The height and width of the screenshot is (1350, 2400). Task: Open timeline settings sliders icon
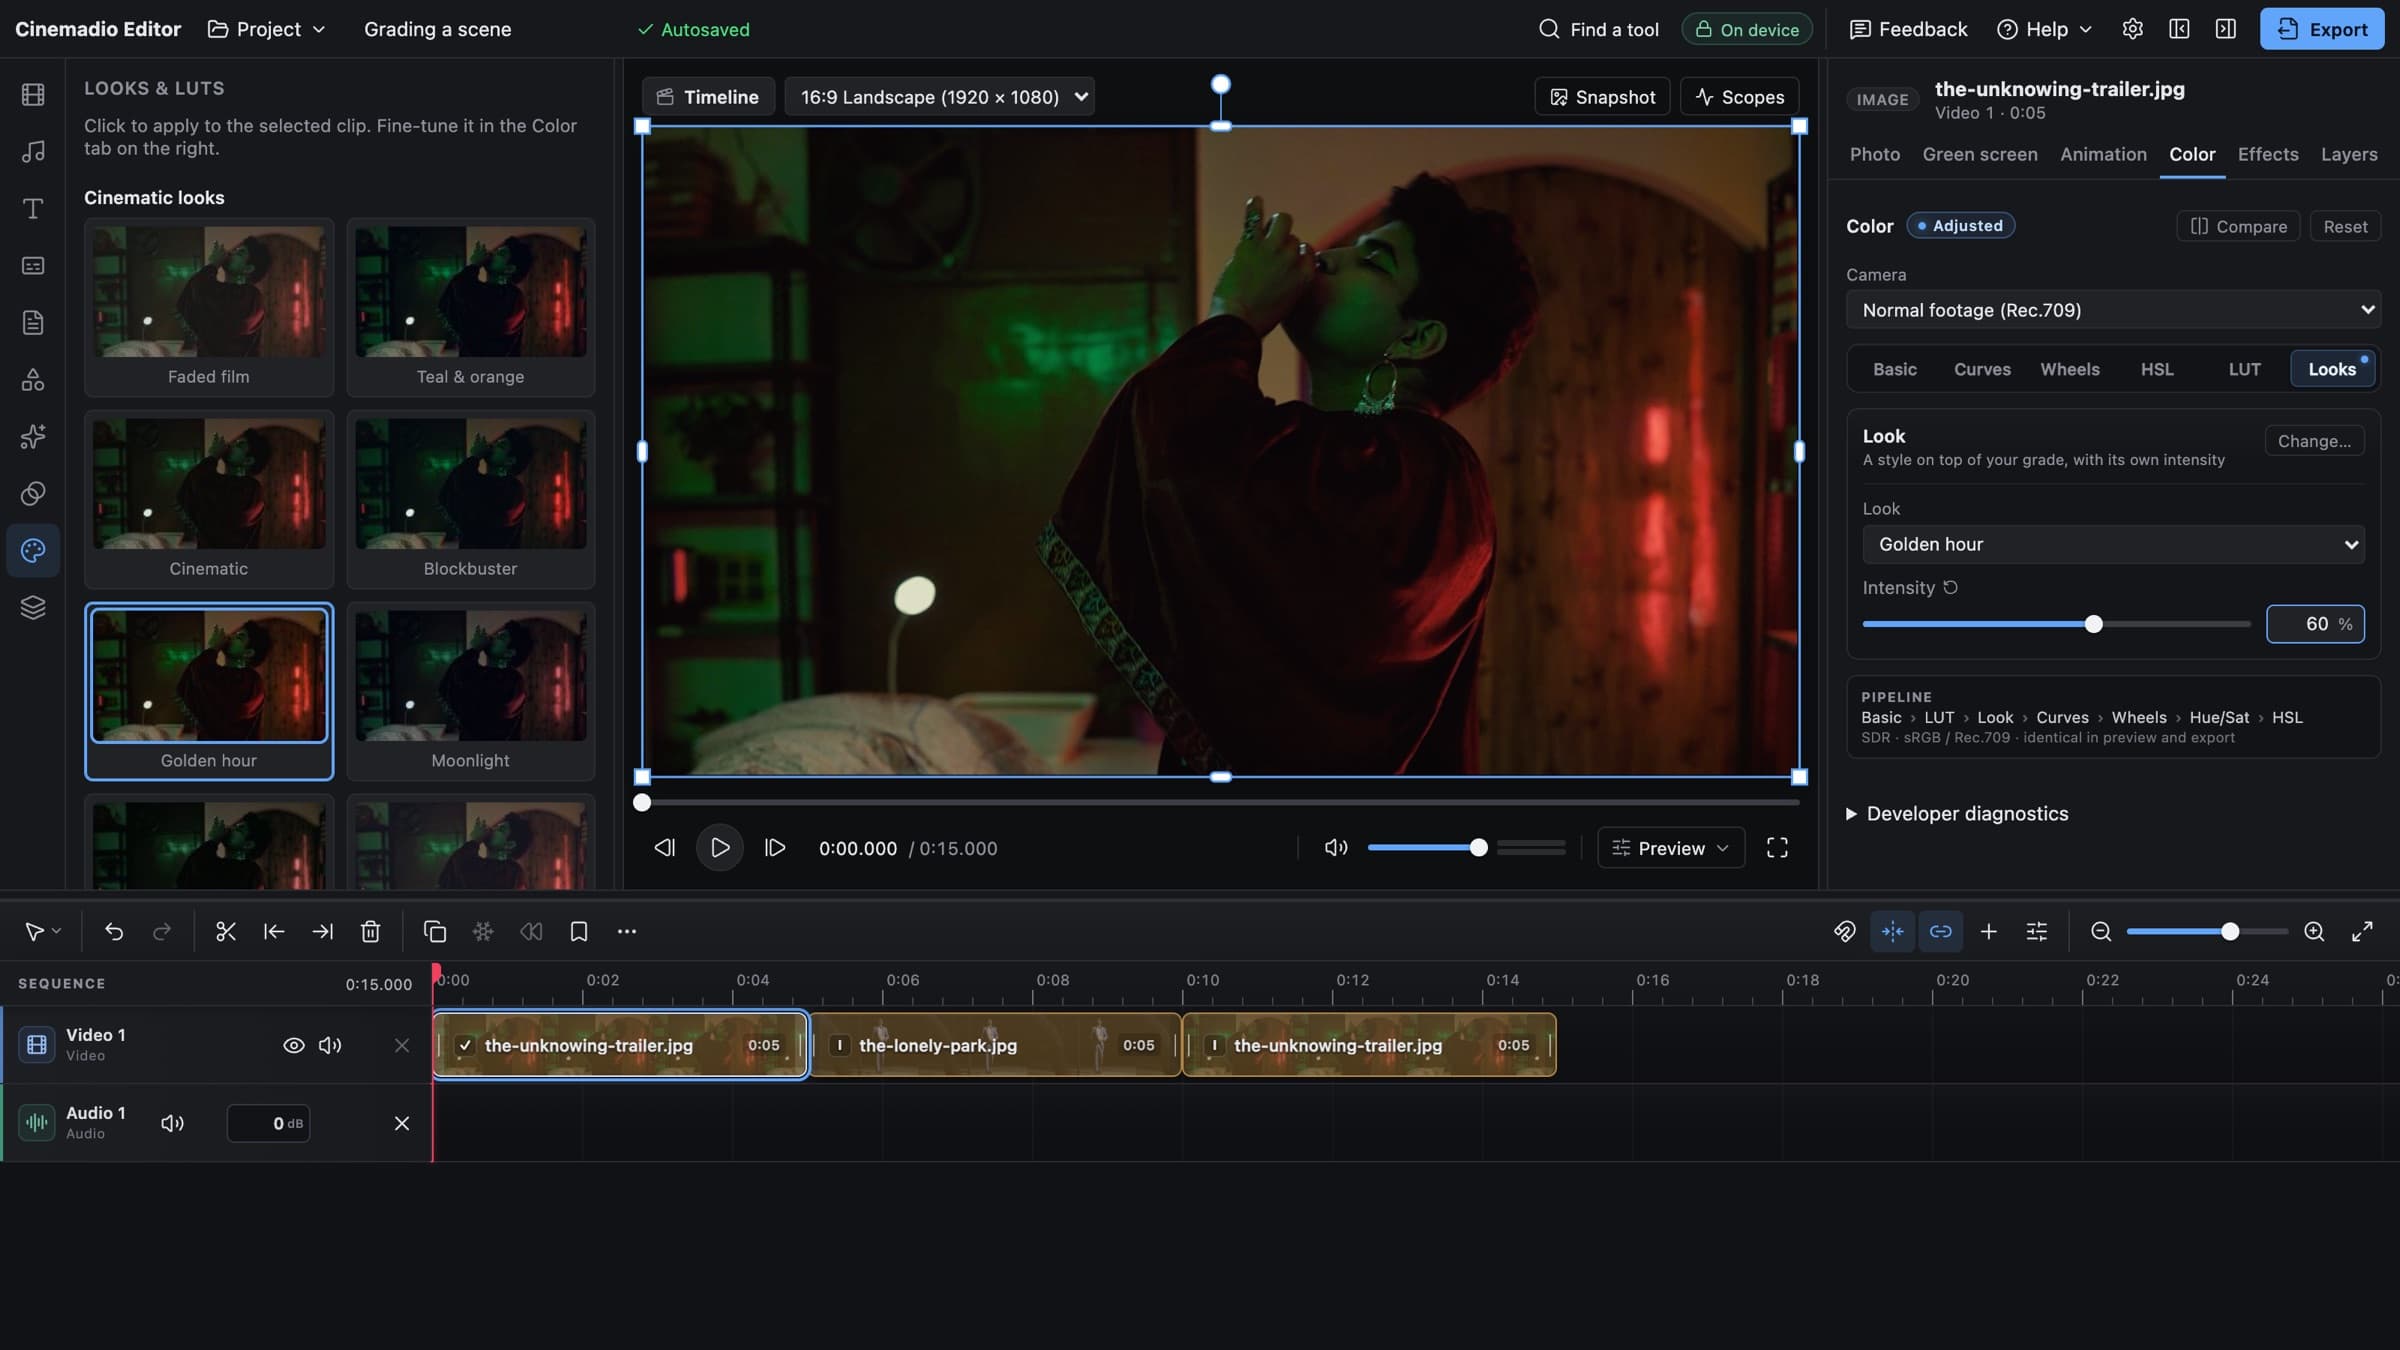click(x=2037, y=932)
